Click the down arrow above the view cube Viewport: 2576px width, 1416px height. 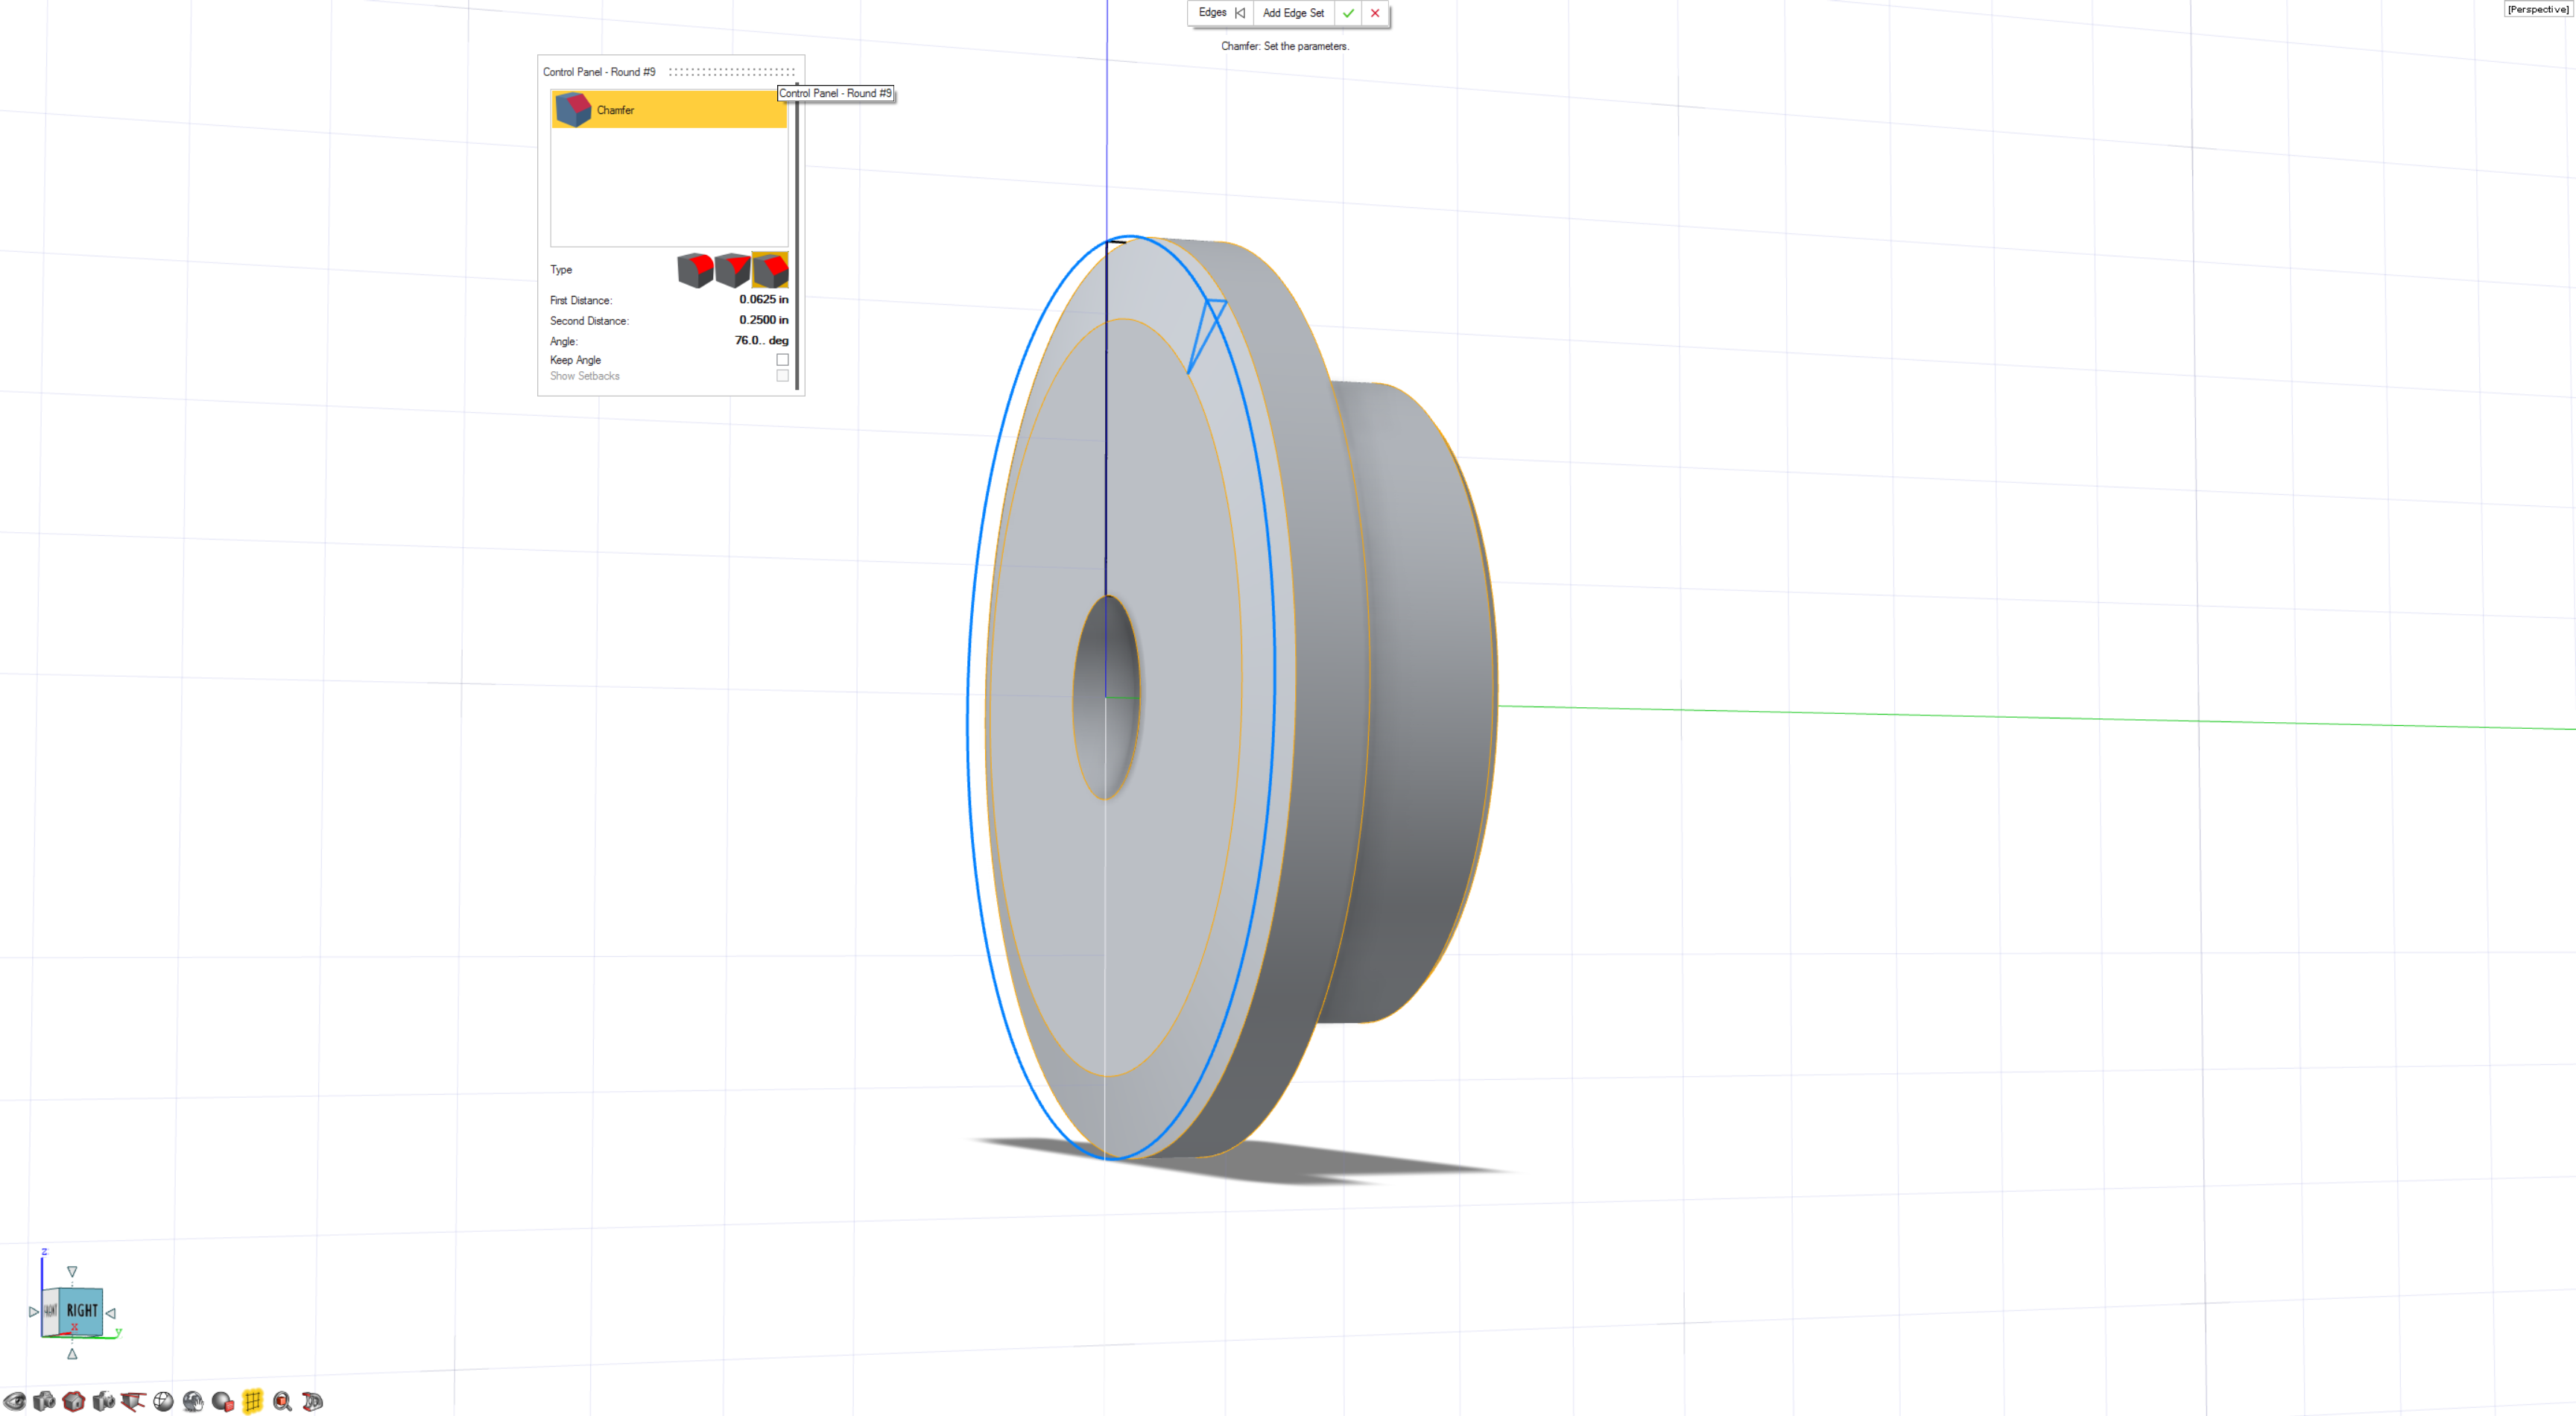tap(72, 1272)
